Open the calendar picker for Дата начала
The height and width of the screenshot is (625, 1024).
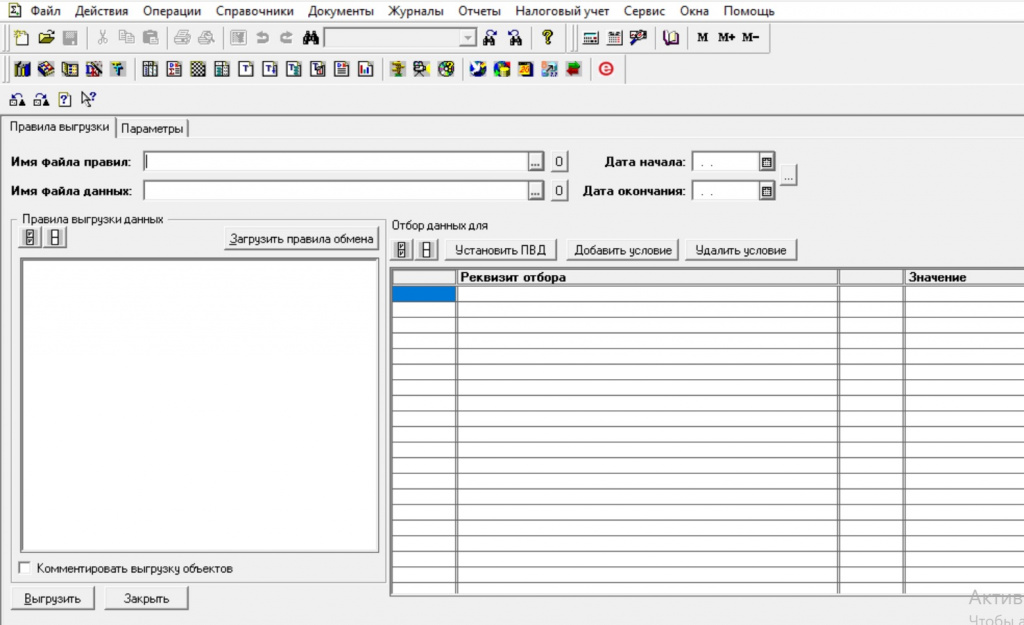767,161
